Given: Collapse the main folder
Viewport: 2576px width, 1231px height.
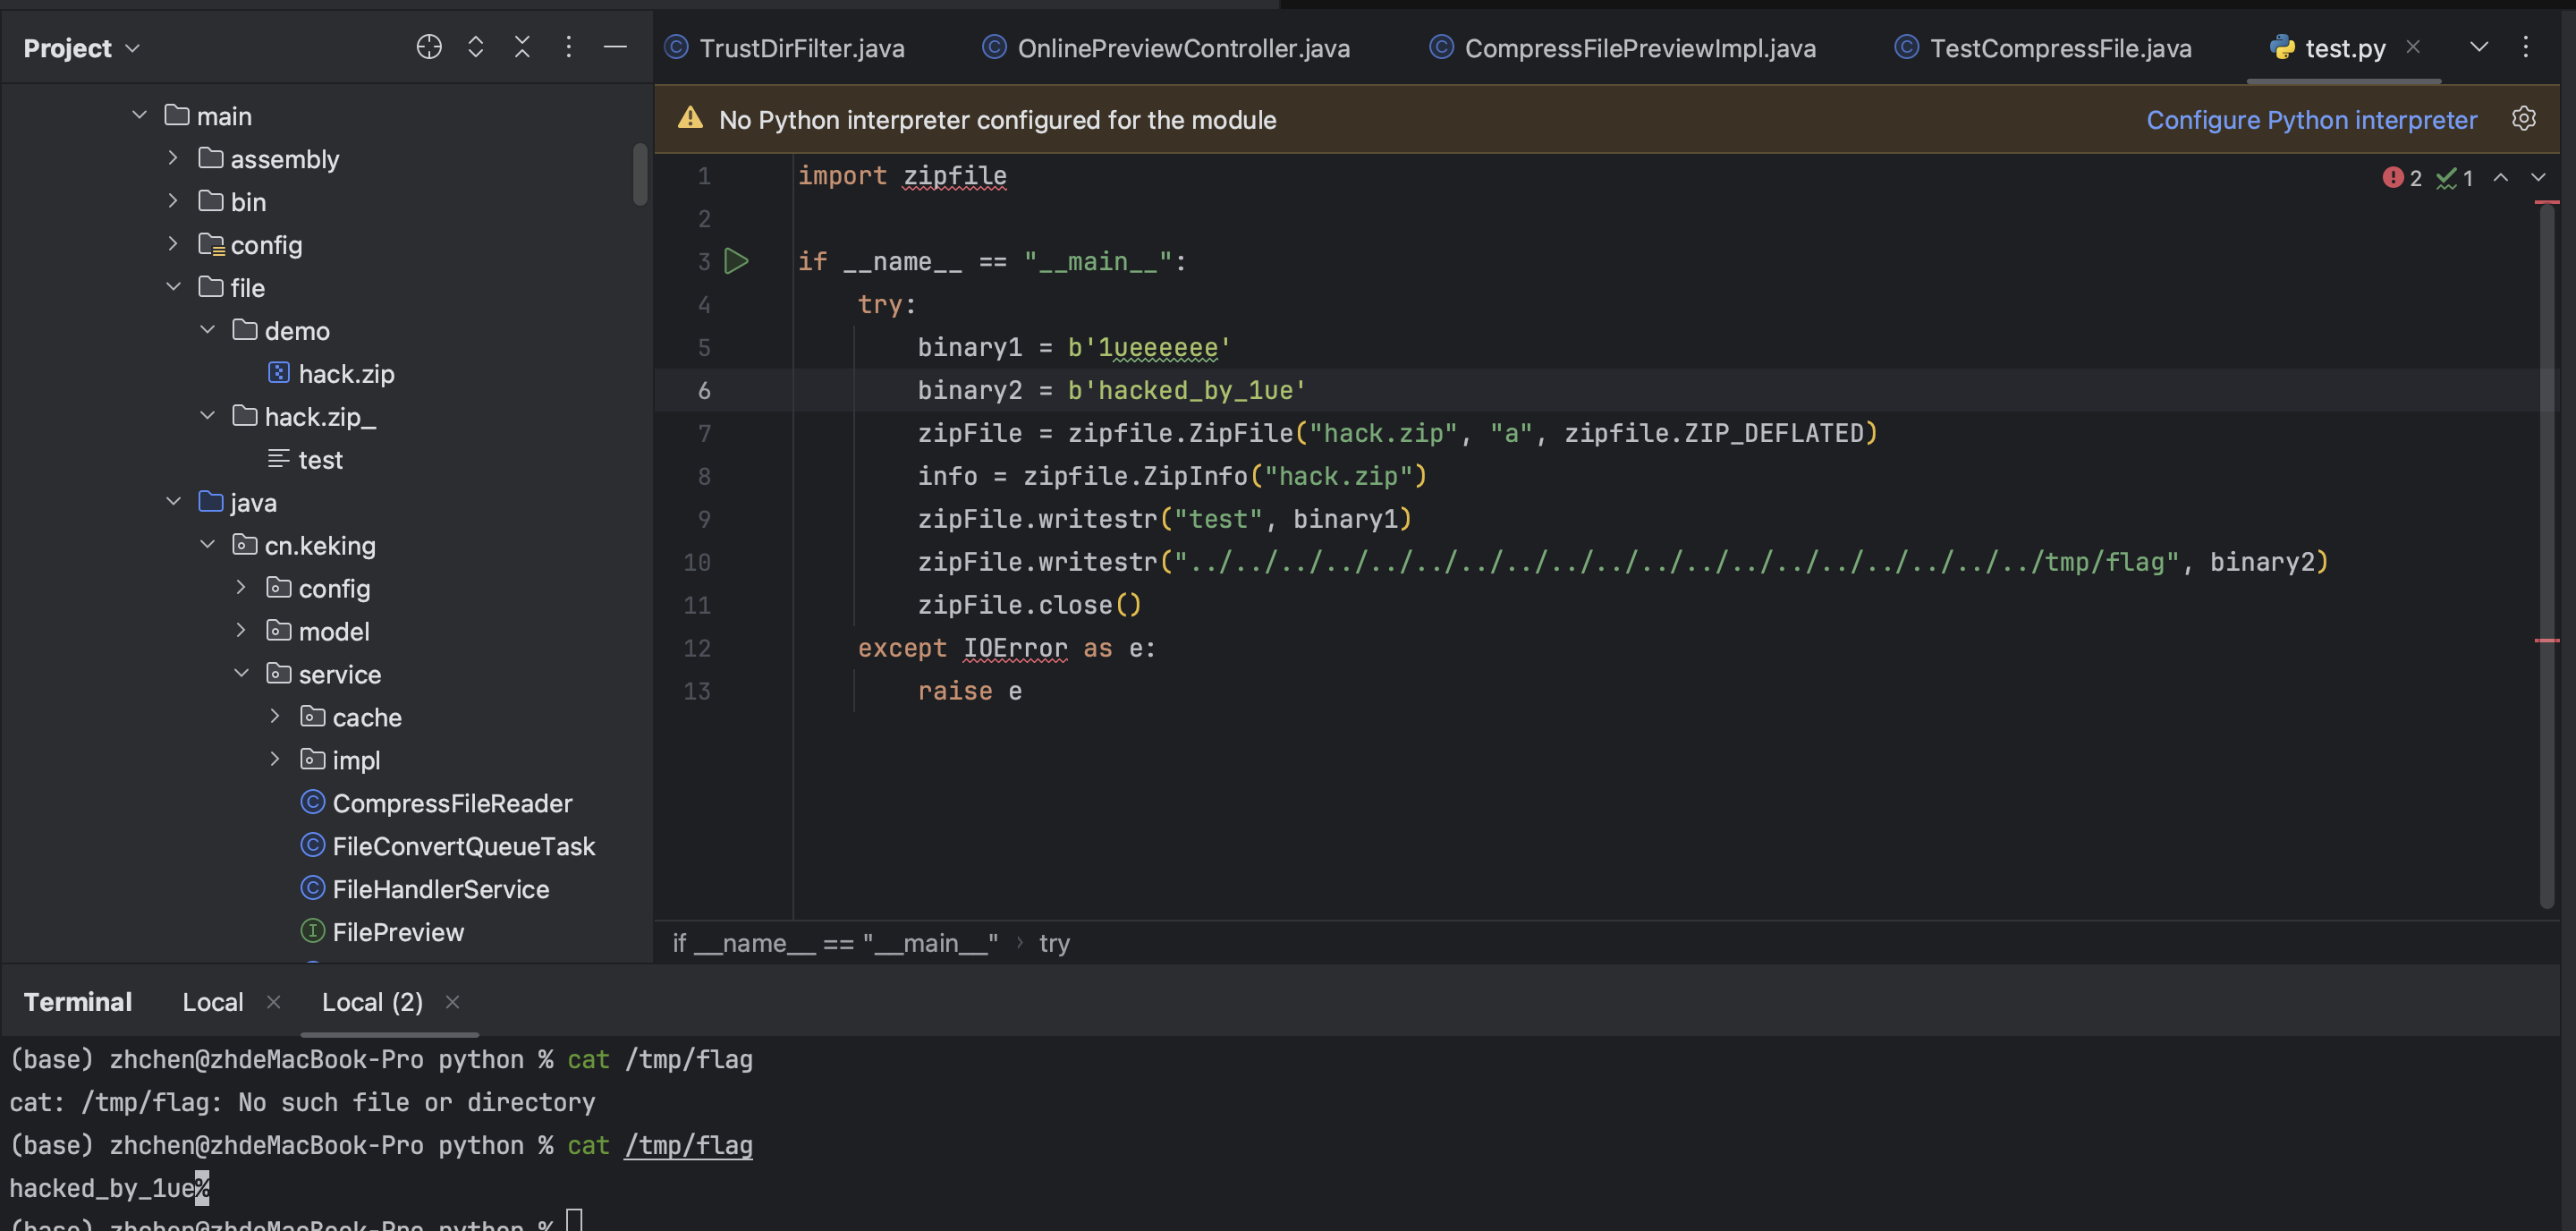Looking at the screenshot, I should click(x=139, y=116).
